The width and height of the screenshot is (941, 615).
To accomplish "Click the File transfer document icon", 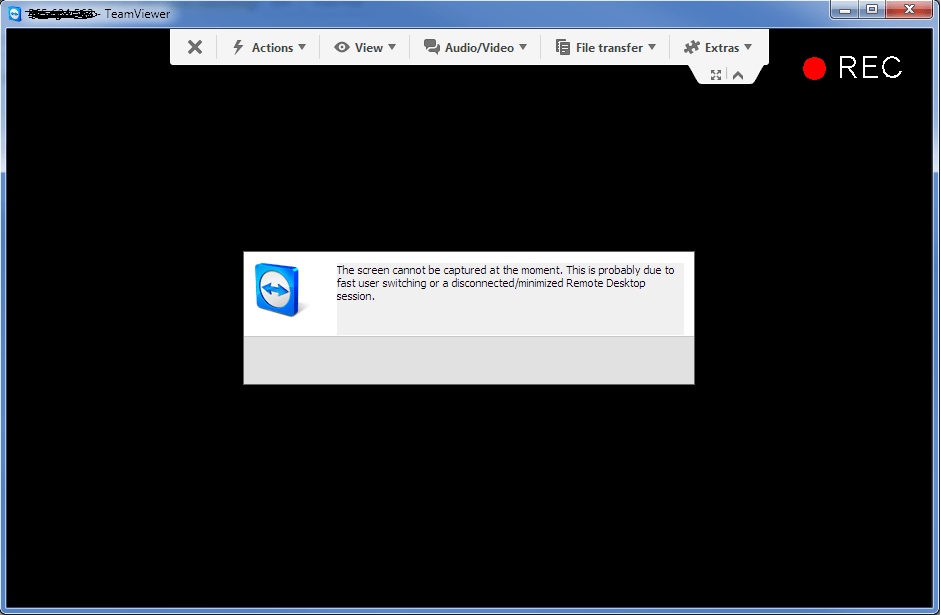I will coord(562,47).
